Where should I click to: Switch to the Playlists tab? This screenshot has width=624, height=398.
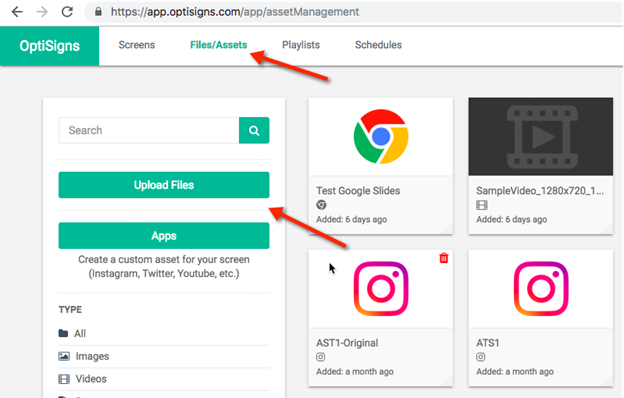click(301, 45)
